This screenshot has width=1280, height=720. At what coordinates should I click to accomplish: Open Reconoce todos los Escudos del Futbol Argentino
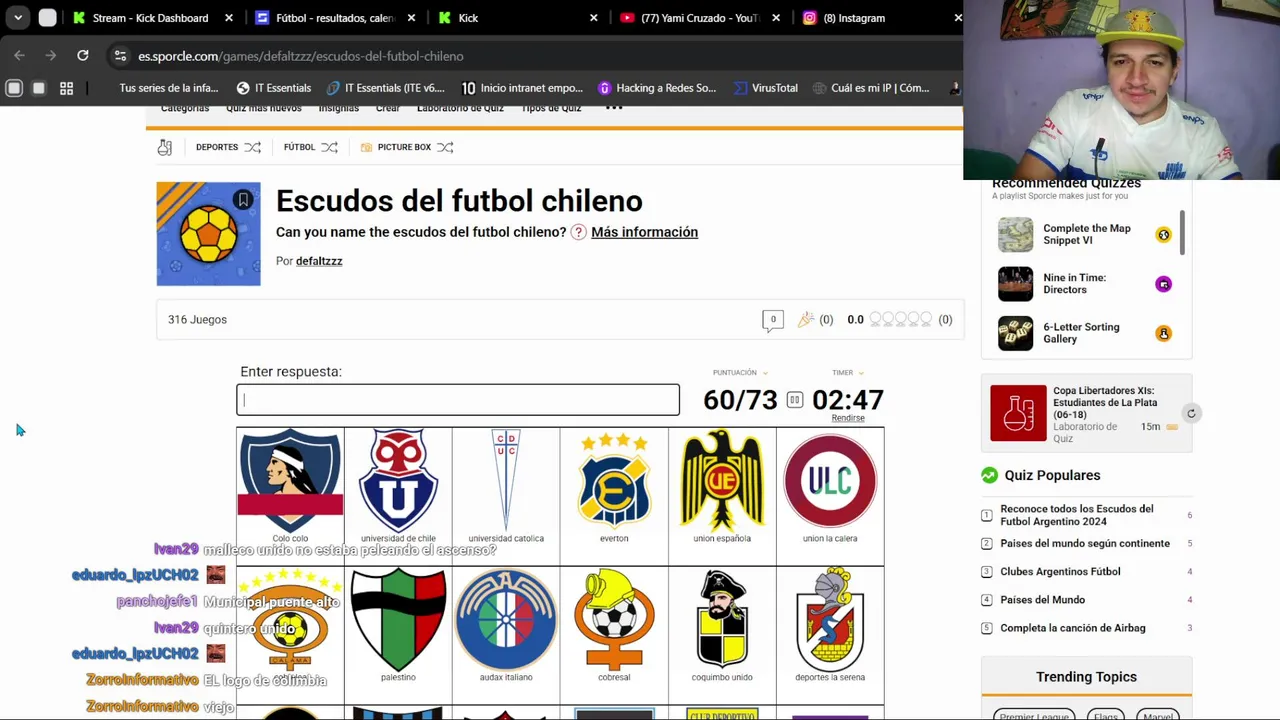point(1076,515)
